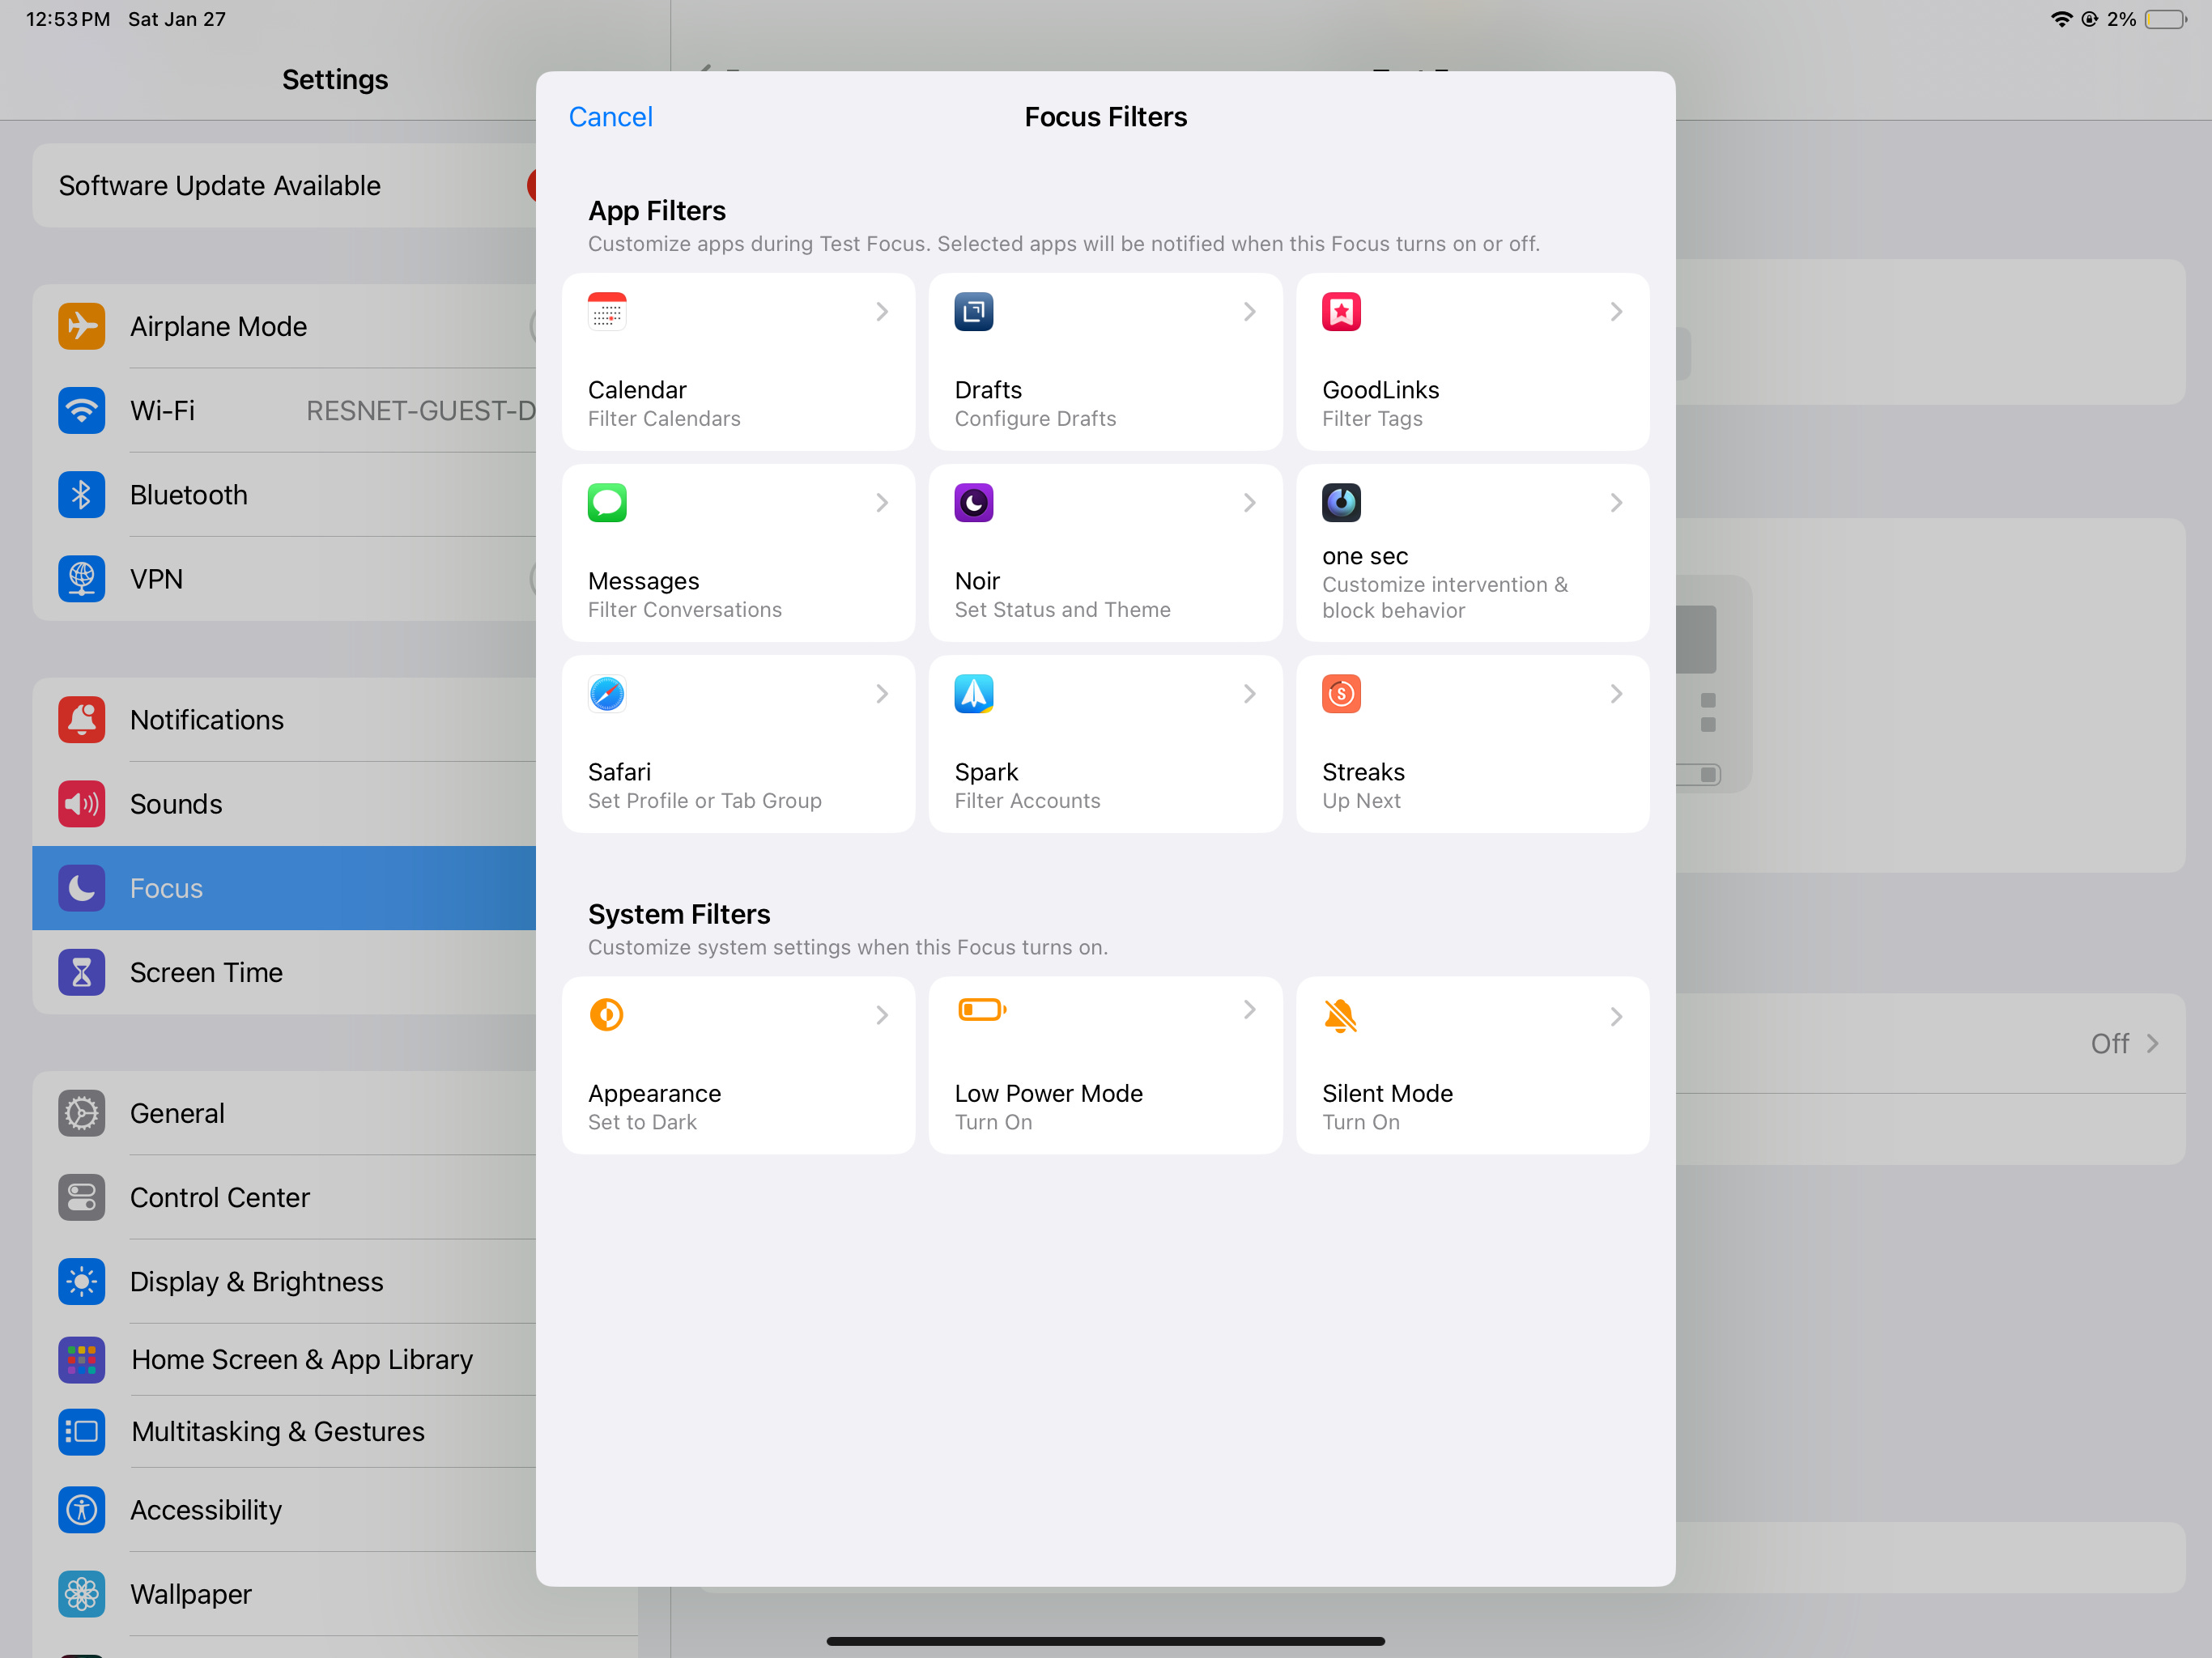Tap 'Filter Conversations' subtitle
Screen dimensions: 2212x1658
(685, 610)
